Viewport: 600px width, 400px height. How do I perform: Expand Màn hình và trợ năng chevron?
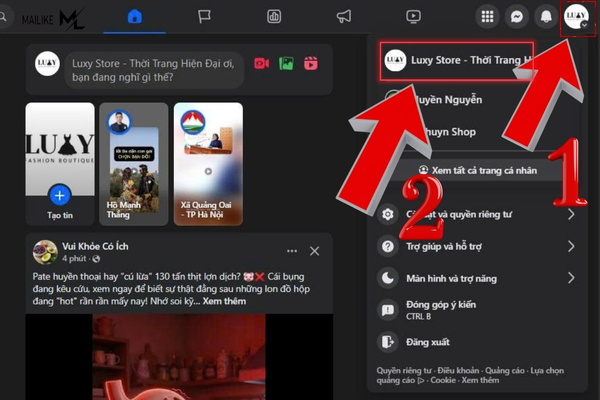click(571, 278)
